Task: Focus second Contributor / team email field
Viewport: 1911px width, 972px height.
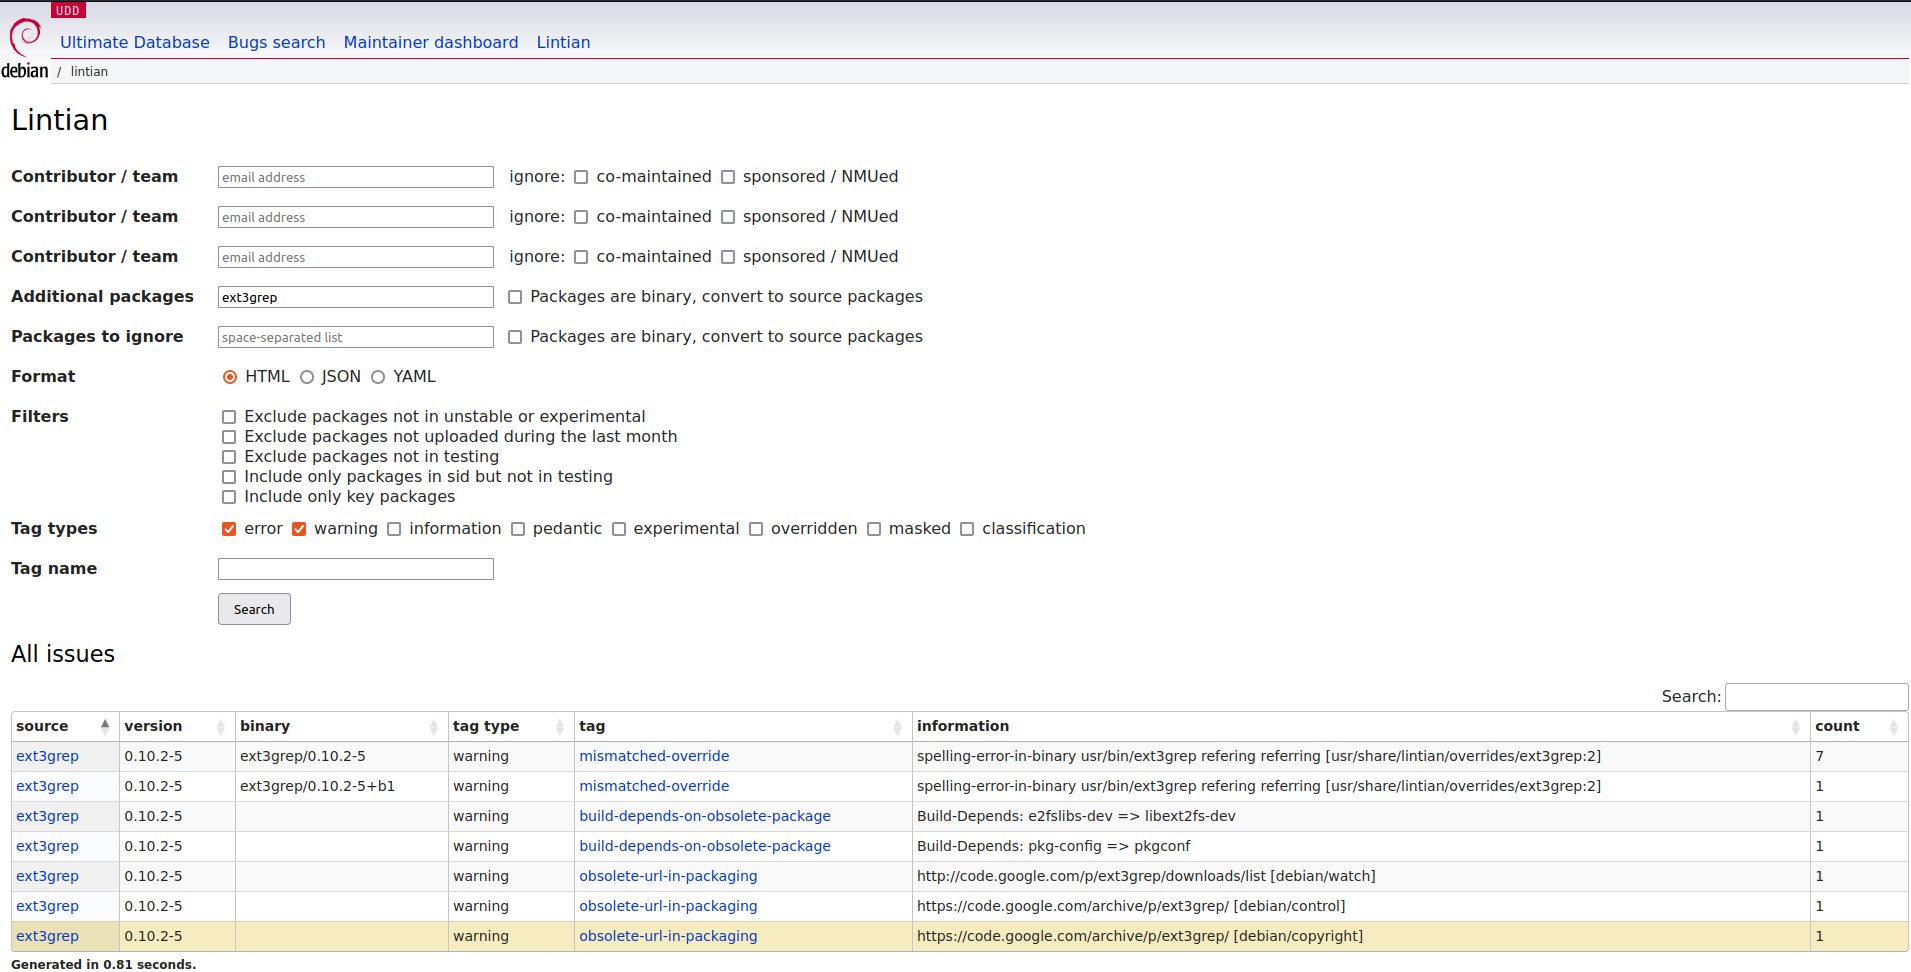Action: 356,217
